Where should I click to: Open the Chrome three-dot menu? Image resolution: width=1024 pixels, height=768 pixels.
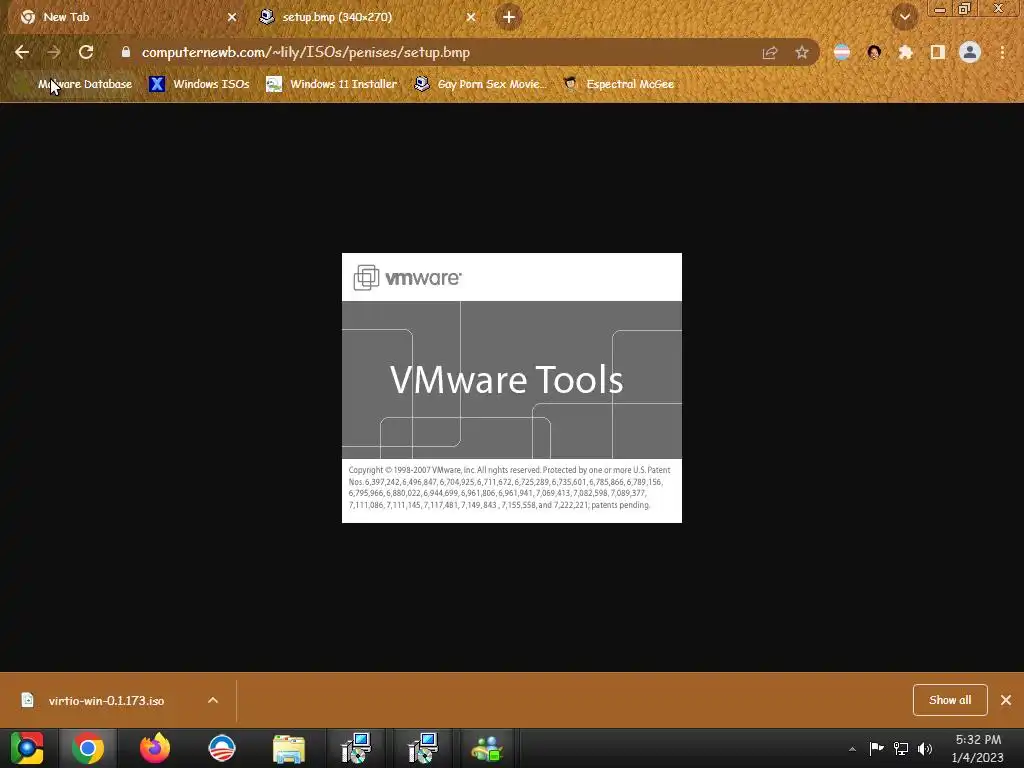1002,52
